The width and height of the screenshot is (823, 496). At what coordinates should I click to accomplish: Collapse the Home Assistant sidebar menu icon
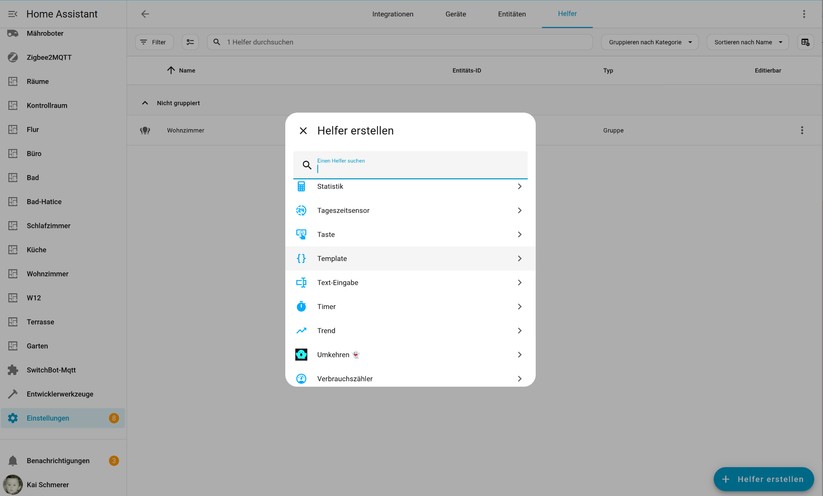pyautogui.click(x=13, y=14)
